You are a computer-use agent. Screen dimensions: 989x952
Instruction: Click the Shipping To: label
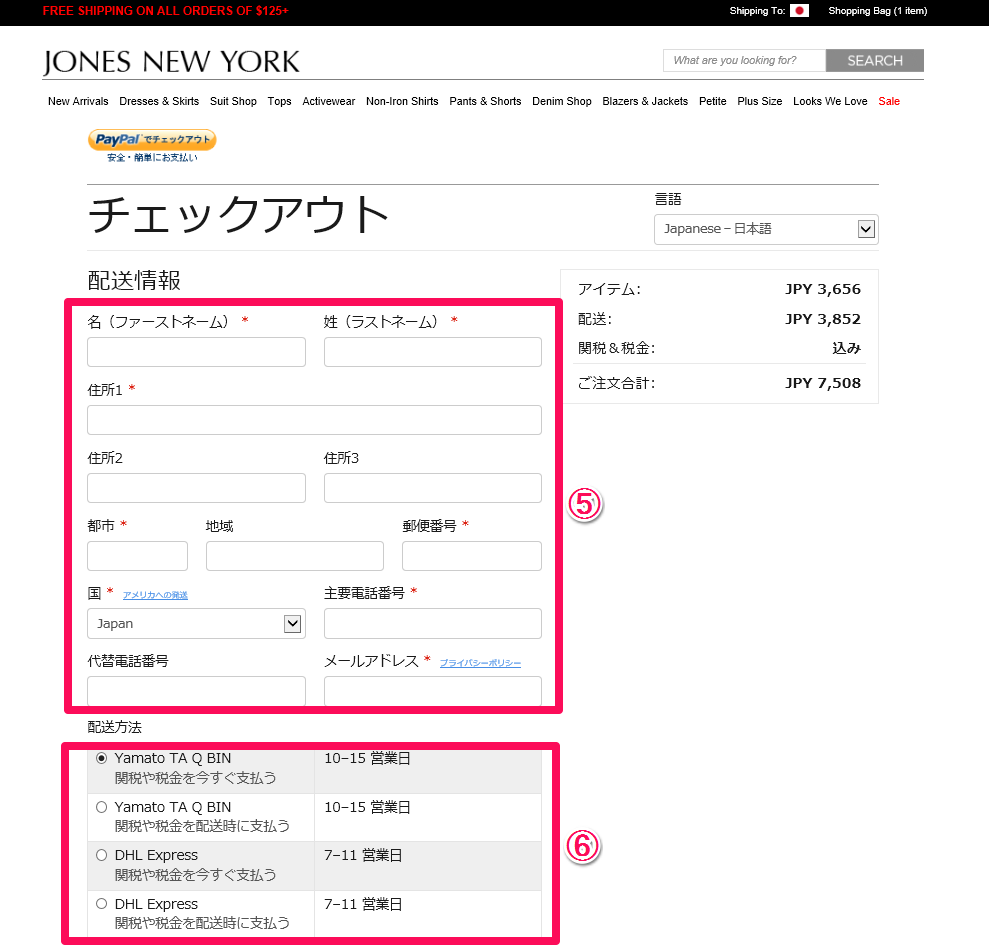pos(757,11)
